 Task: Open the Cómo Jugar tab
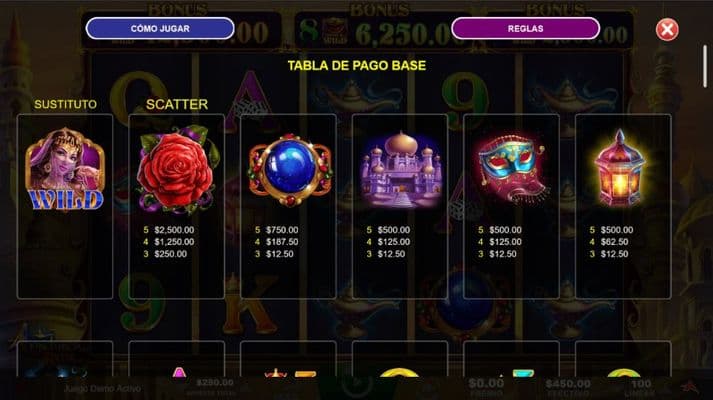coord(160,29)
